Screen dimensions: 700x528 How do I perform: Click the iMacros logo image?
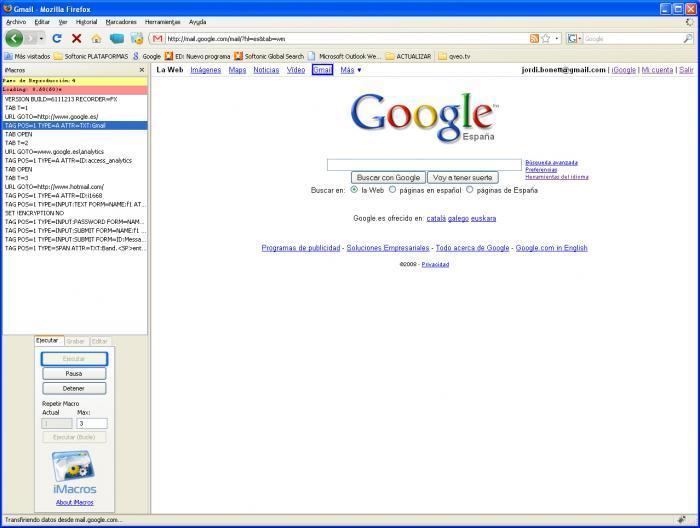point(74,473)
